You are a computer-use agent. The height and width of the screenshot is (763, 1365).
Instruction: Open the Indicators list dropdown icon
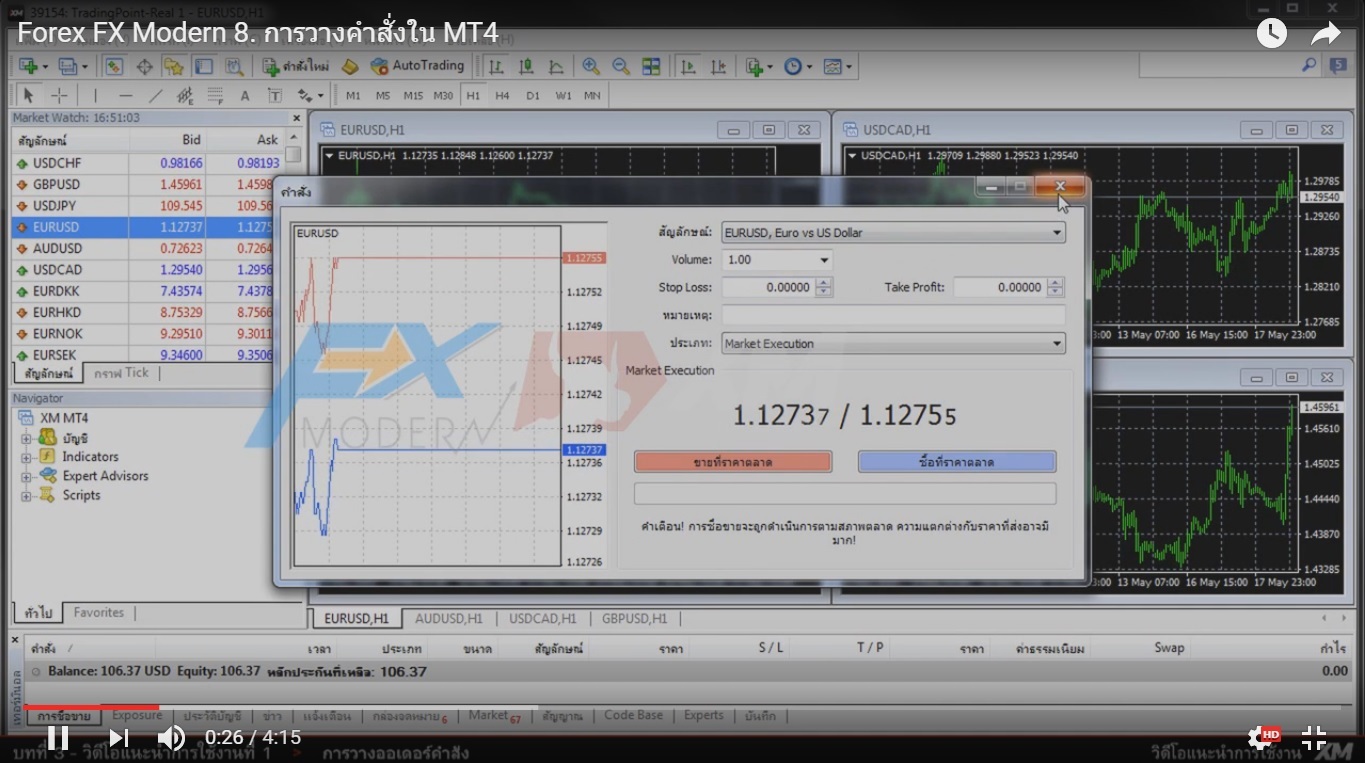758,66
